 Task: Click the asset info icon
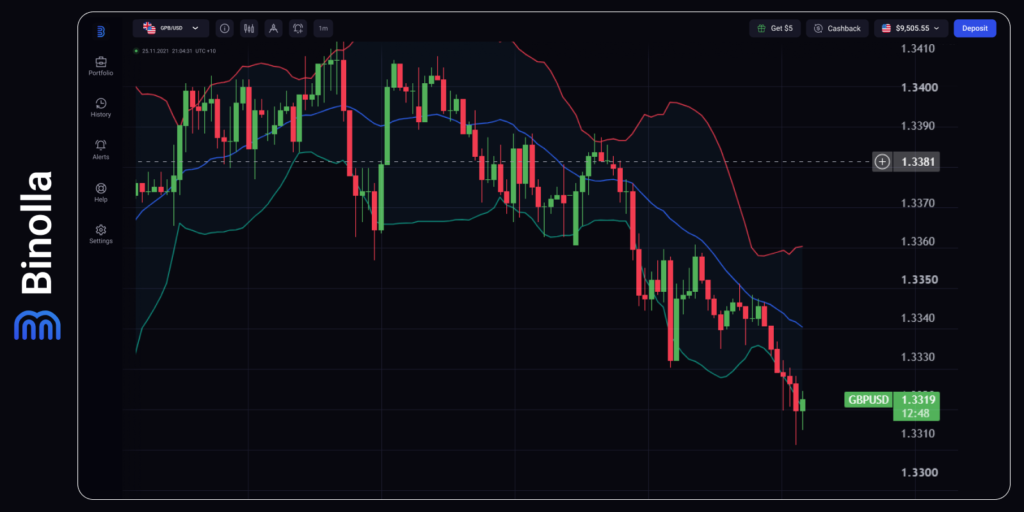point(225,28)
